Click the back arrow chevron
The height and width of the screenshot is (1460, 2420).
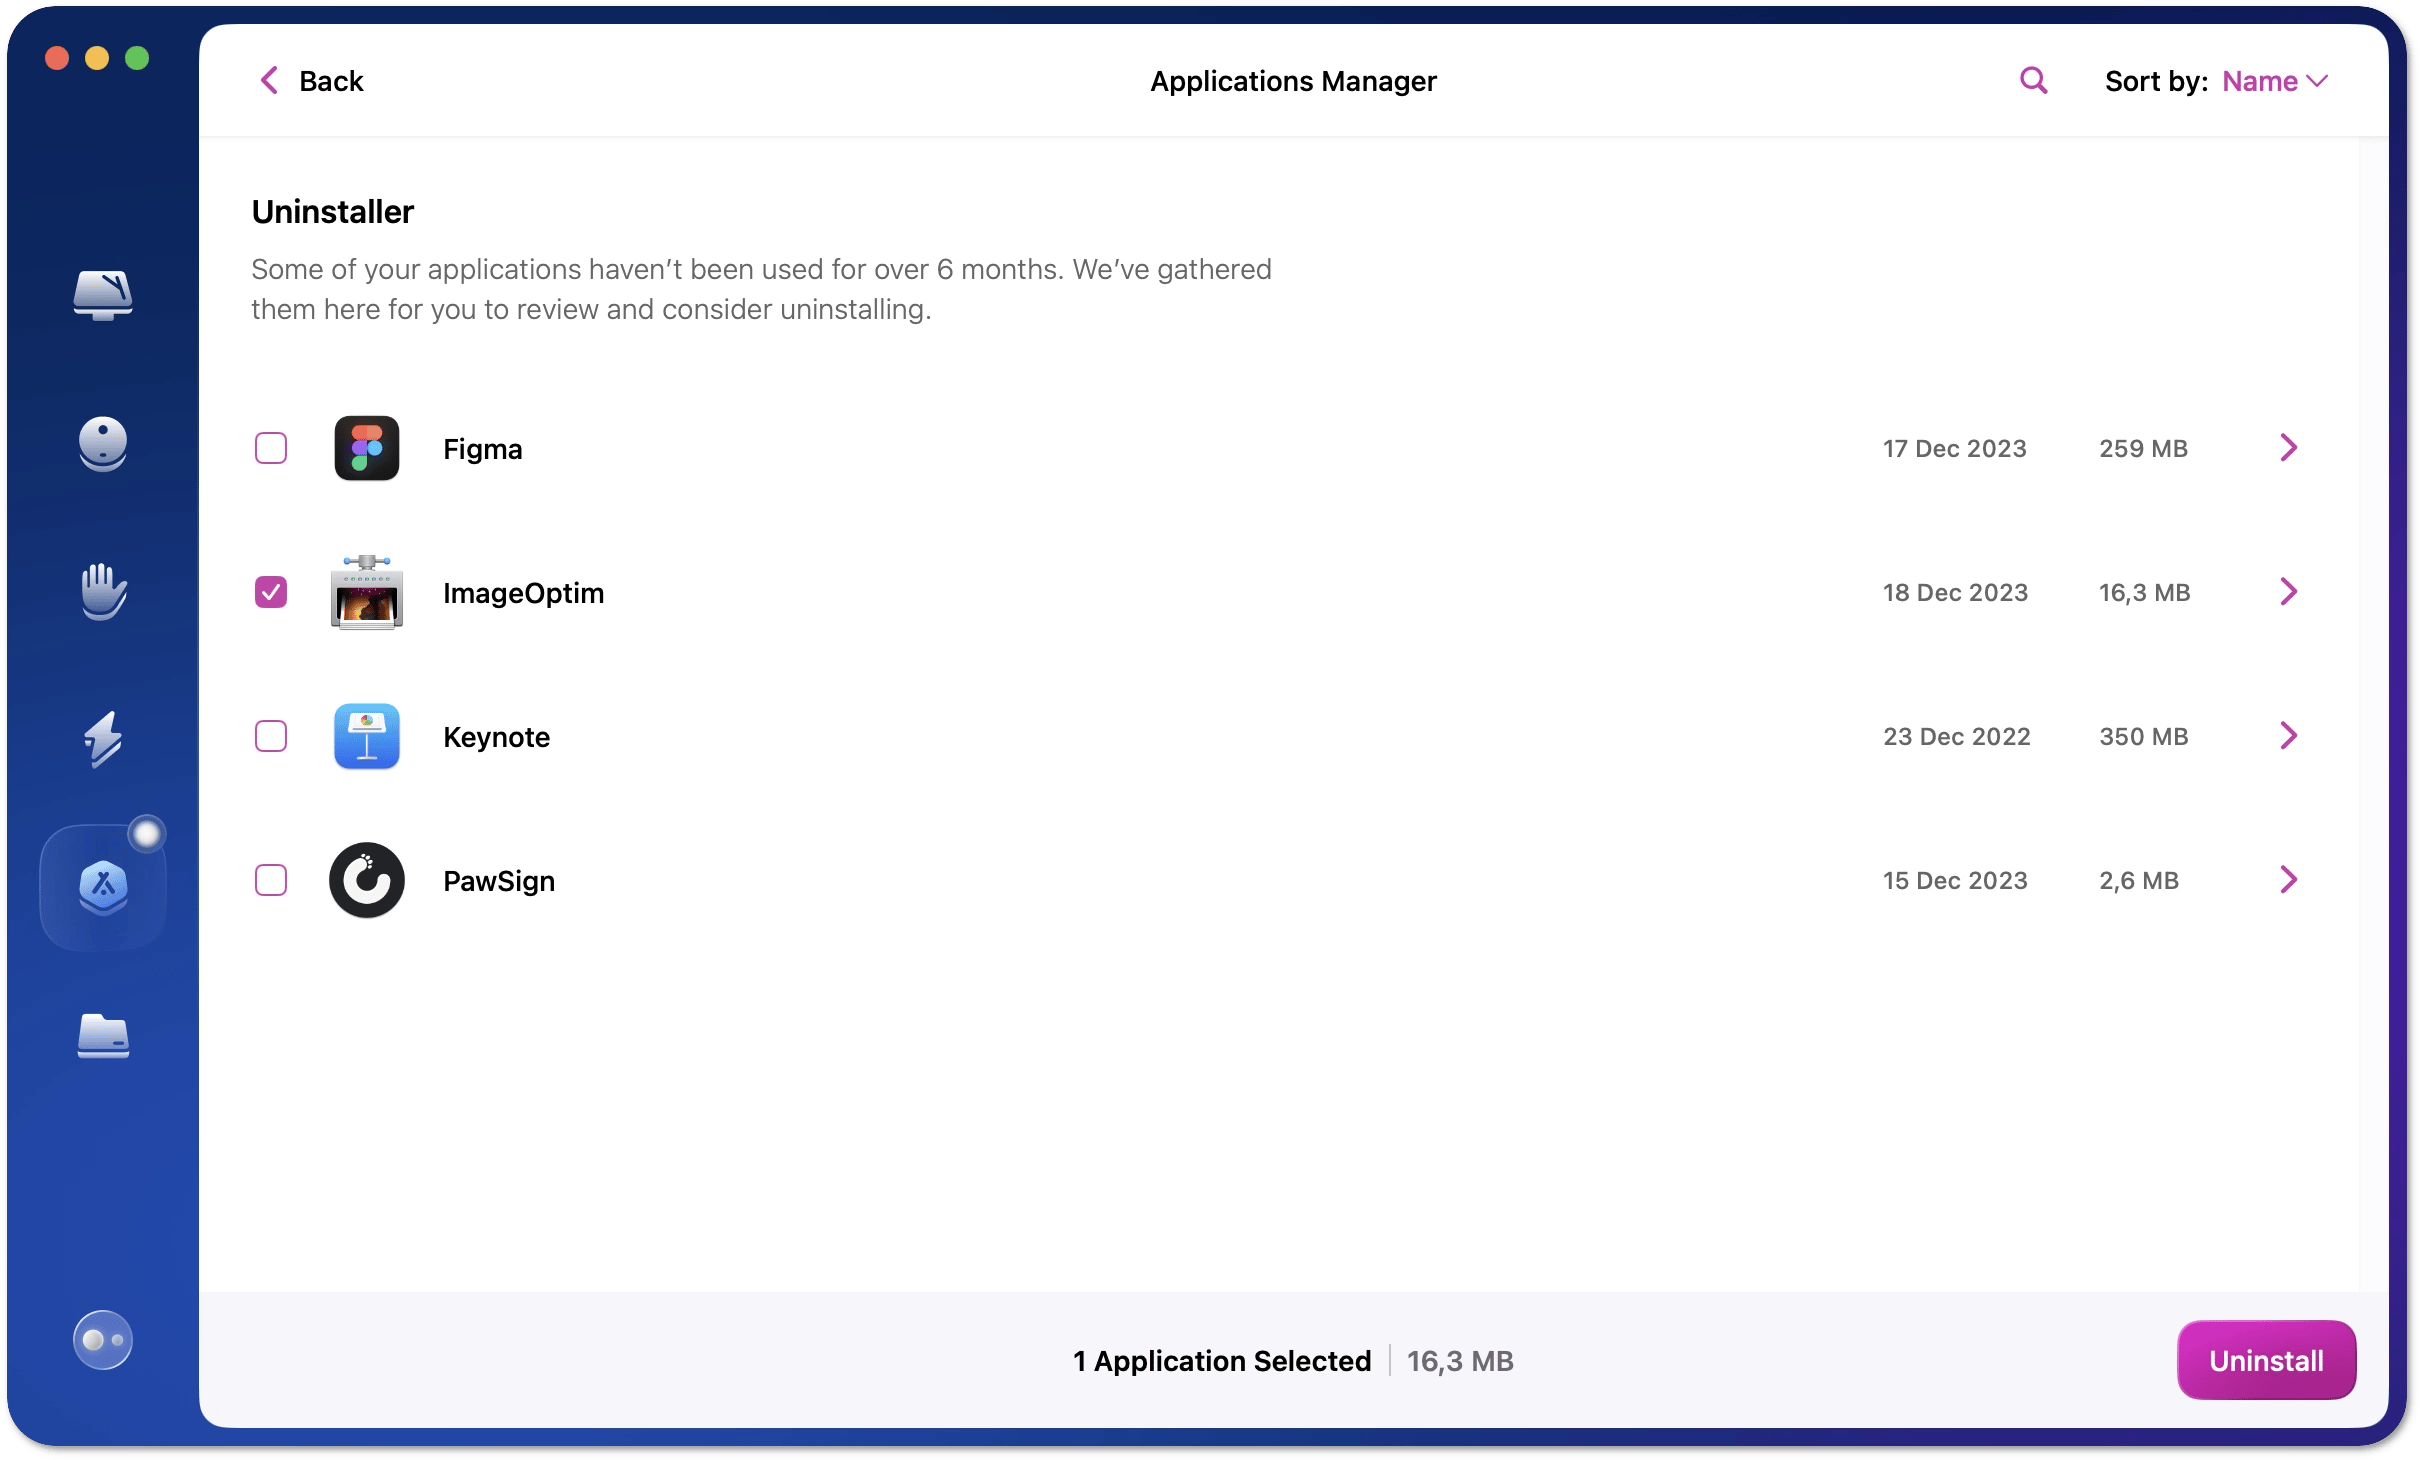[x=269, y=81]
